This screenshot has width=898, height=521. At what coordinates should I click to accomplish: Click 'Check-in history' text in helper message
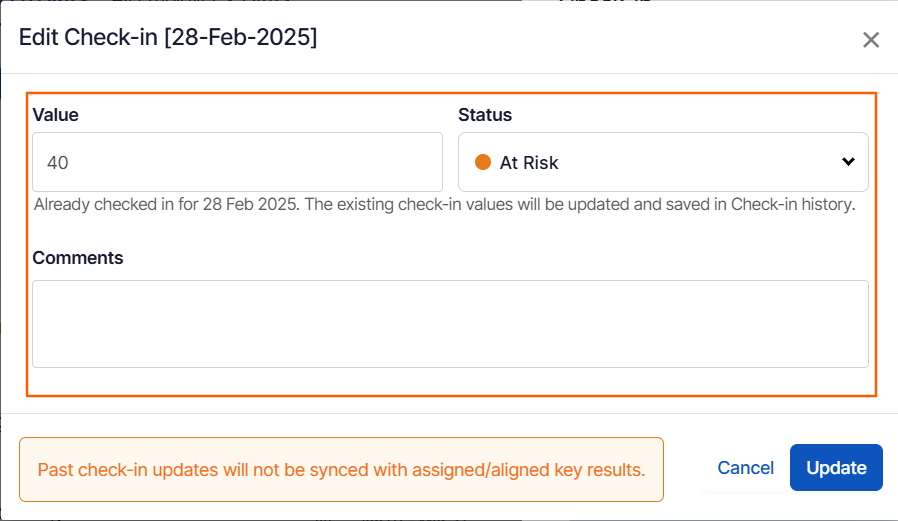(x=792, y=204)
